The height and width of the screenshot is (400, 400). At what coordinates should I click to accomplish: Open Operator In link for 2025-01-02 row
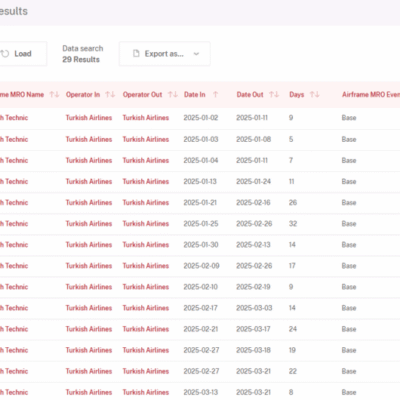coord(89,118)
